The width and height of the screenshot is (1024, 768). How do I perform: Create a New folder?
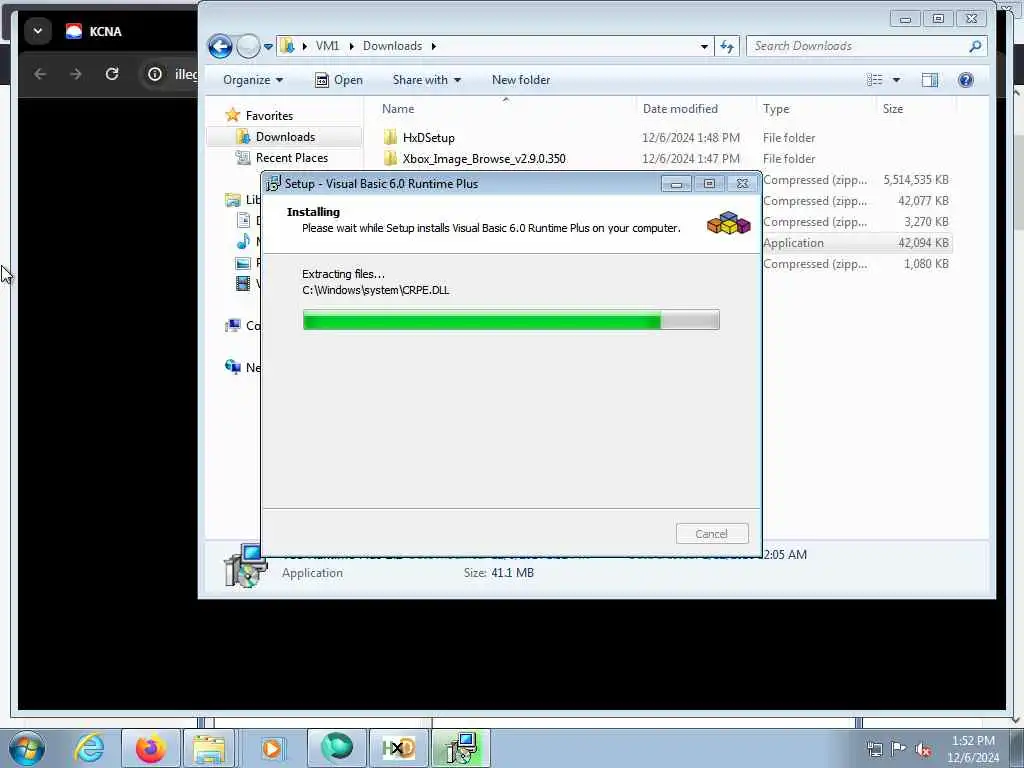520,80
